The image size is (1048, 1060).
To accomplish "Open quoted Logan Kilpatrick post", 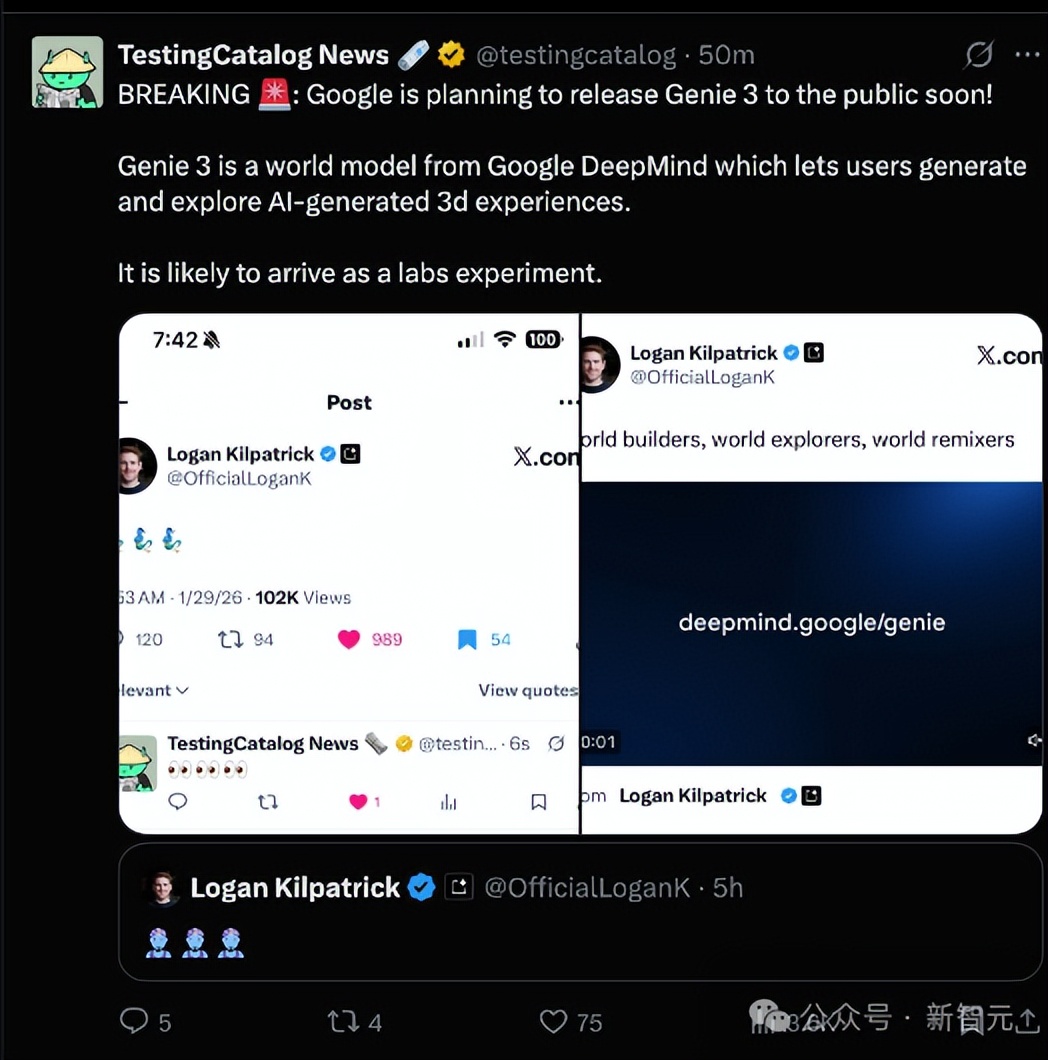I will point(580,911).
